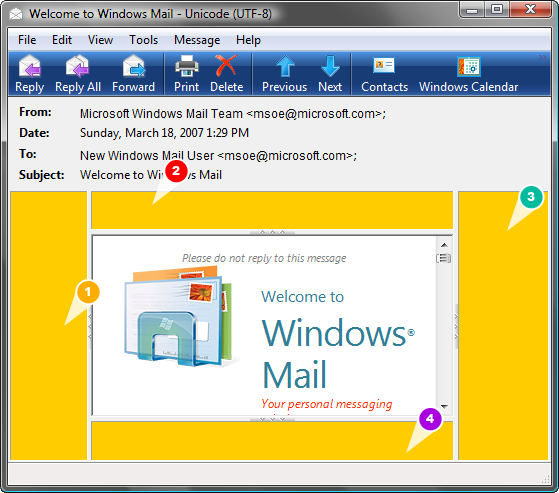Click the "Your personal messaging" red text
Image resolution: width=559 pixels, height=493 pixels.
point(327,404)
